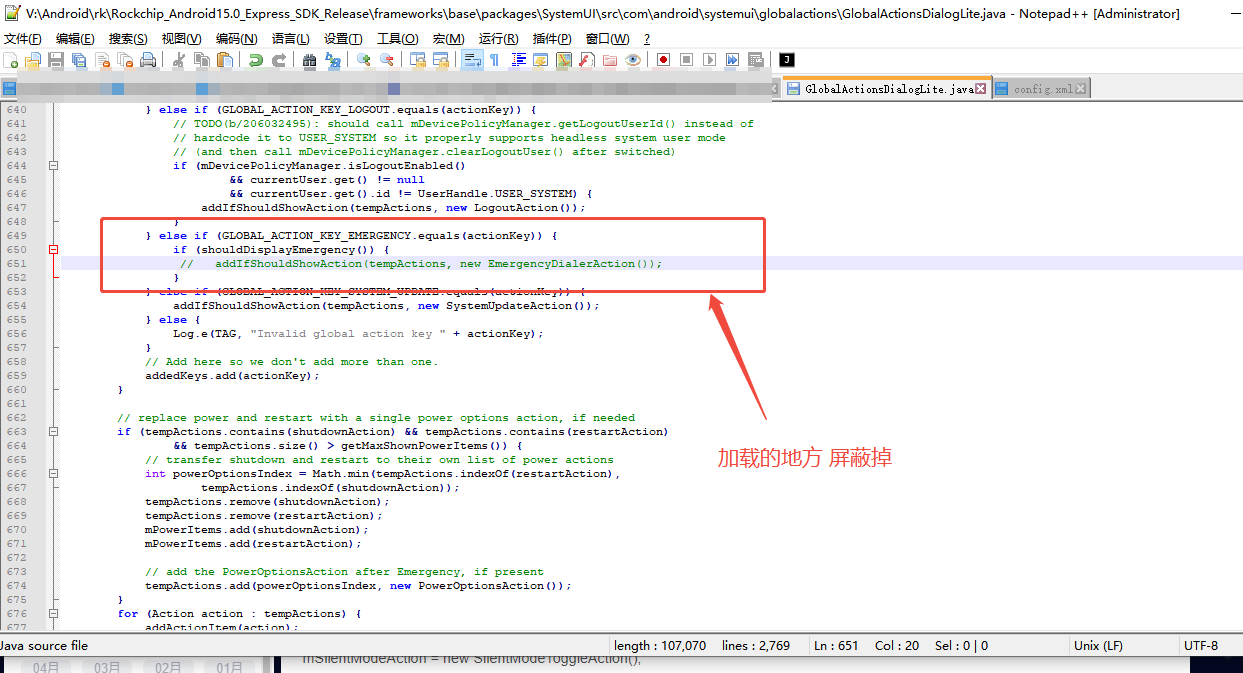Viewport: 1243px width, 673px height.
Task: Zoom out with the magnifier minus icon
Action: coord(387,60)
